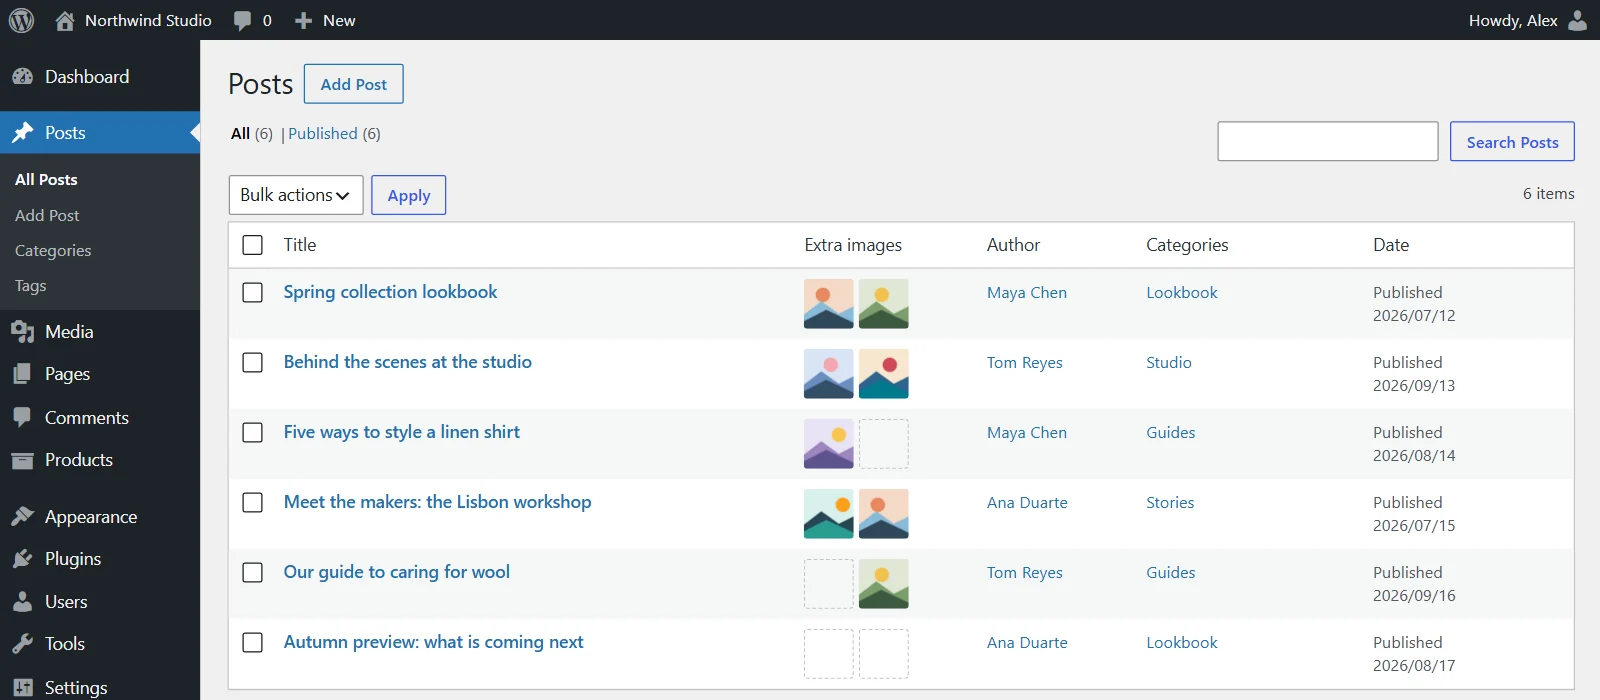Image resolution: width=1600 pixels, height=700 pixels.
Task: Click the Studio category link
Action: tap(1169, 363)
